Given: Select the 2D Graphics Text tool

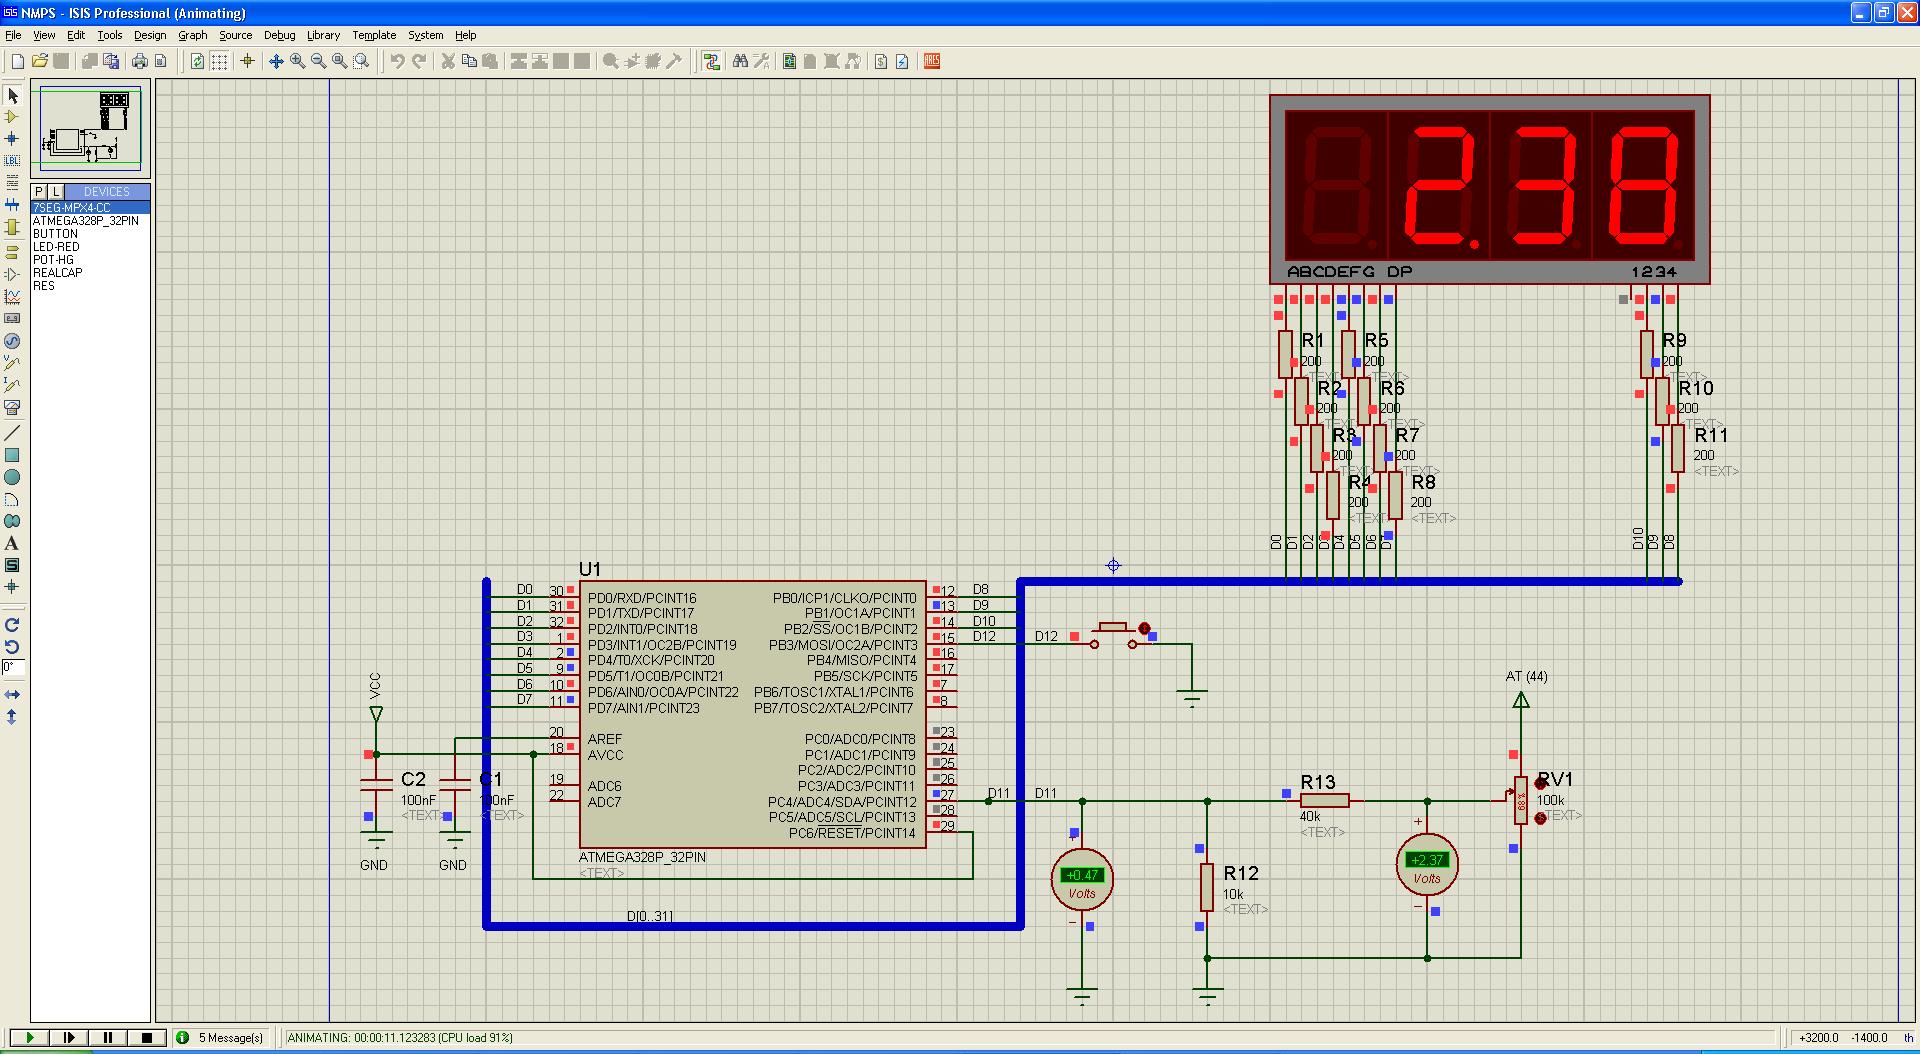Looking at the screenshot, I should pyautogui.click(x=12, y=544).
